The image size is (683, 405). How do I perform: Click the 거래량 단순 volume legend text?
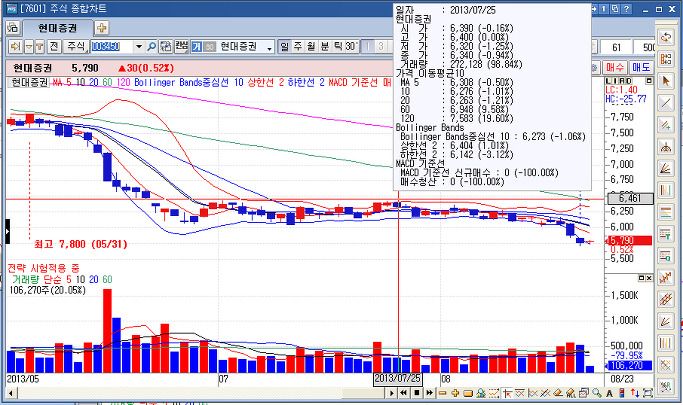[x=37, y=279]
